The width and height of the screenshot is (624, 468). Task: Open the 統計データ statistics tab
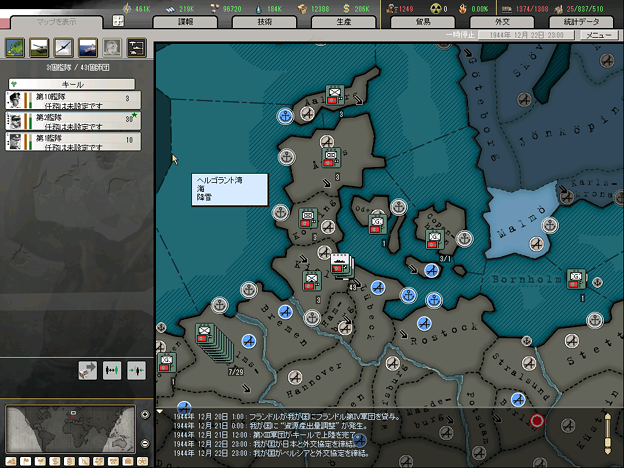tap(581, 22)
